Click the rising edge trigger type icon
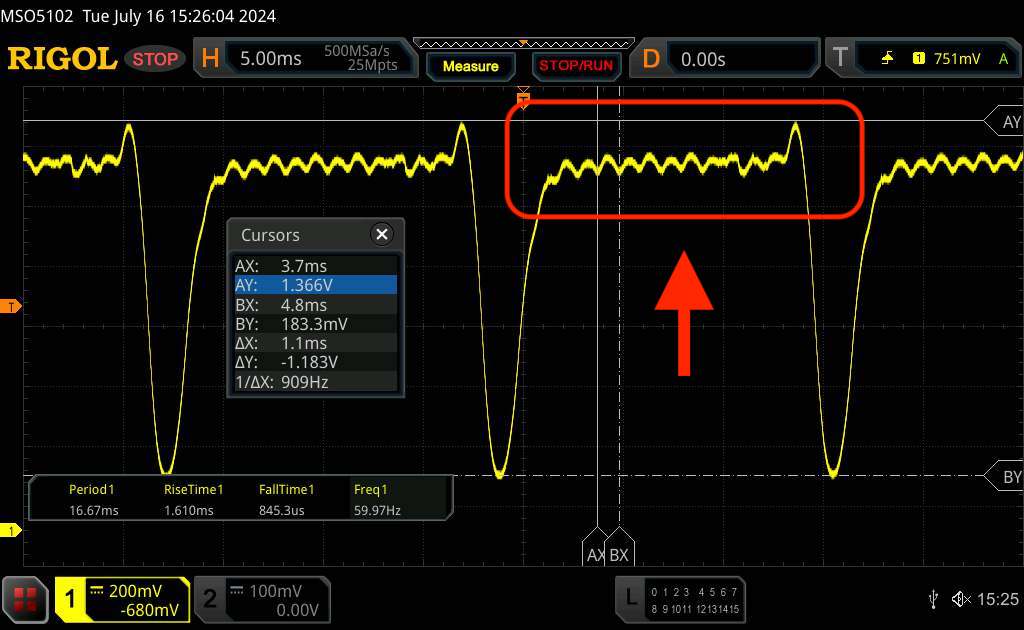The image size is (1024, 630). (x=887, y=59)
